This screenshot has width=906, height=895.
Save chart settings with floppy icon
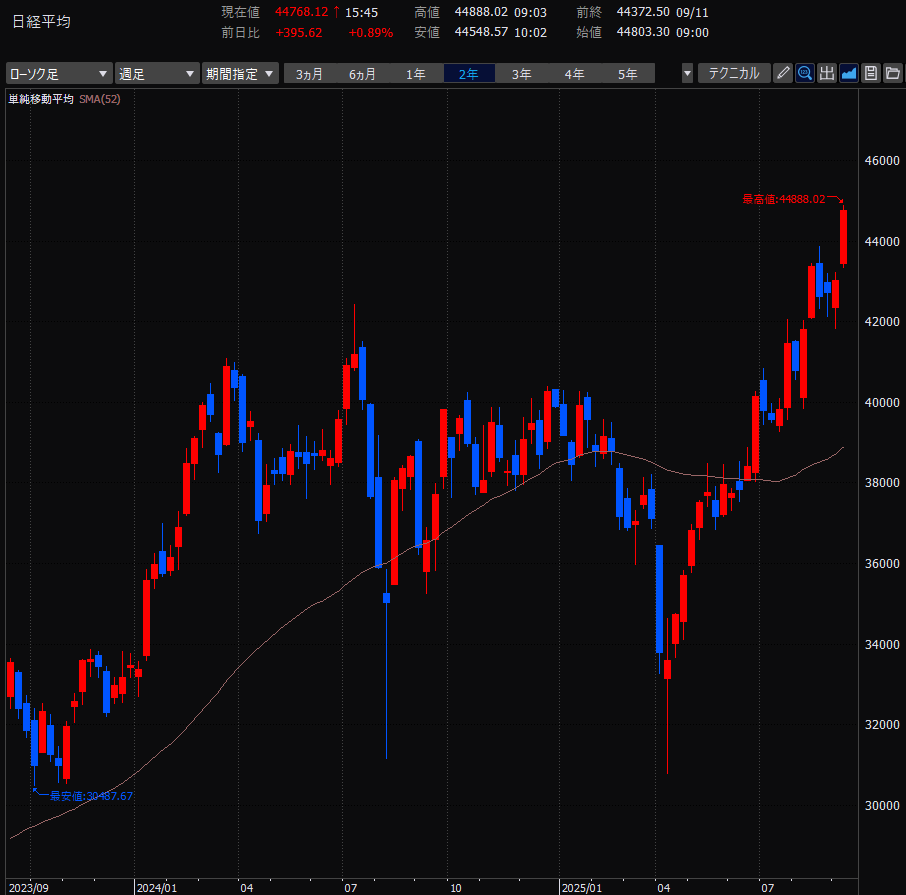pos(871,73)
